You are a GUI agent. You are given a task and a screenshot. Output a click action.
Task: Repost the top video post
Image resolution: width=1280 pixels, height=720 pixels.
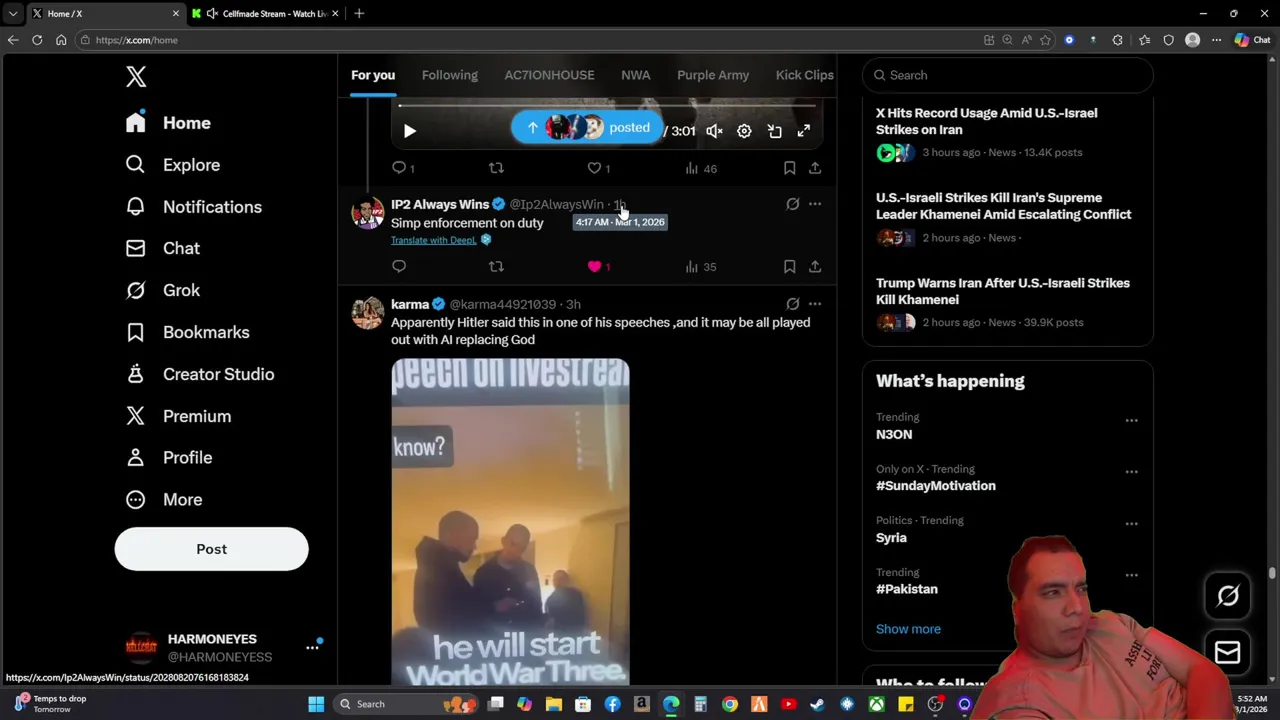496,168
